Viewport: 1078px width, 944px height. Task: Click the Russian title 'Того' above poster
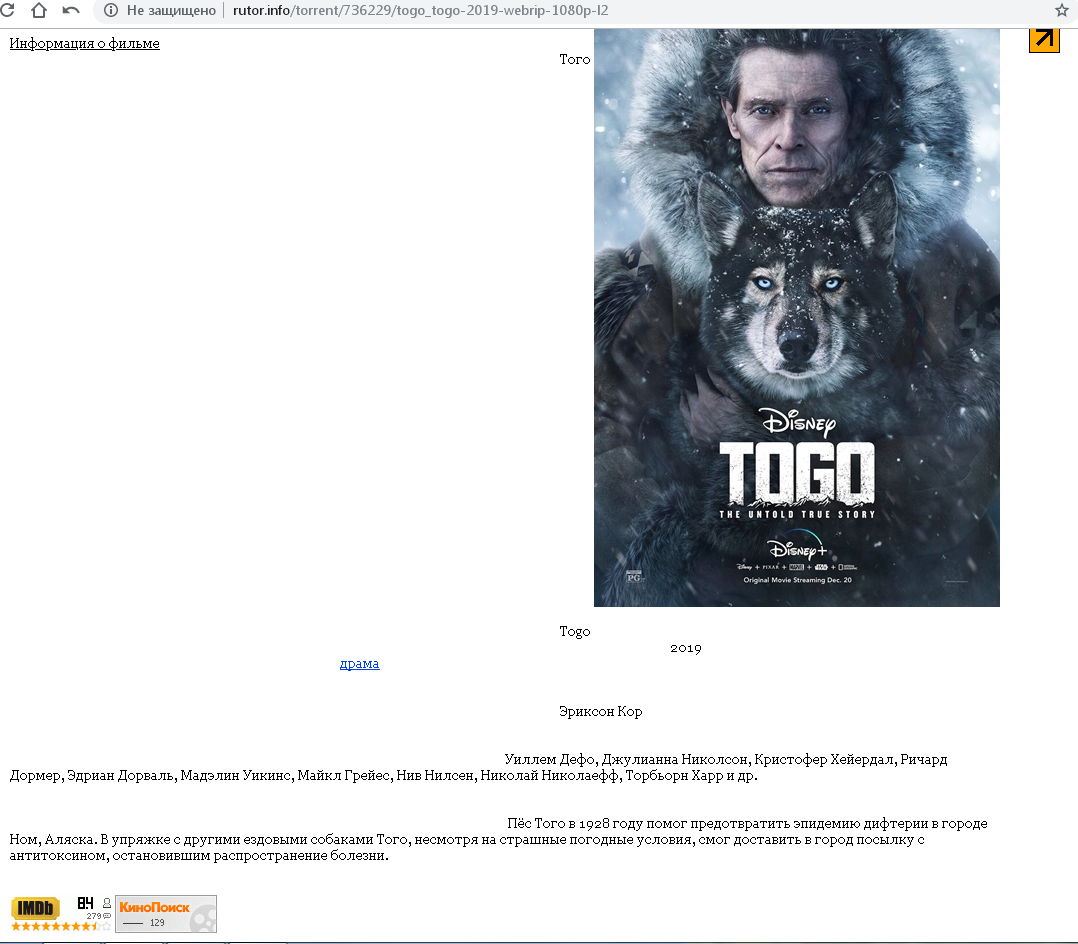point(575,60)
